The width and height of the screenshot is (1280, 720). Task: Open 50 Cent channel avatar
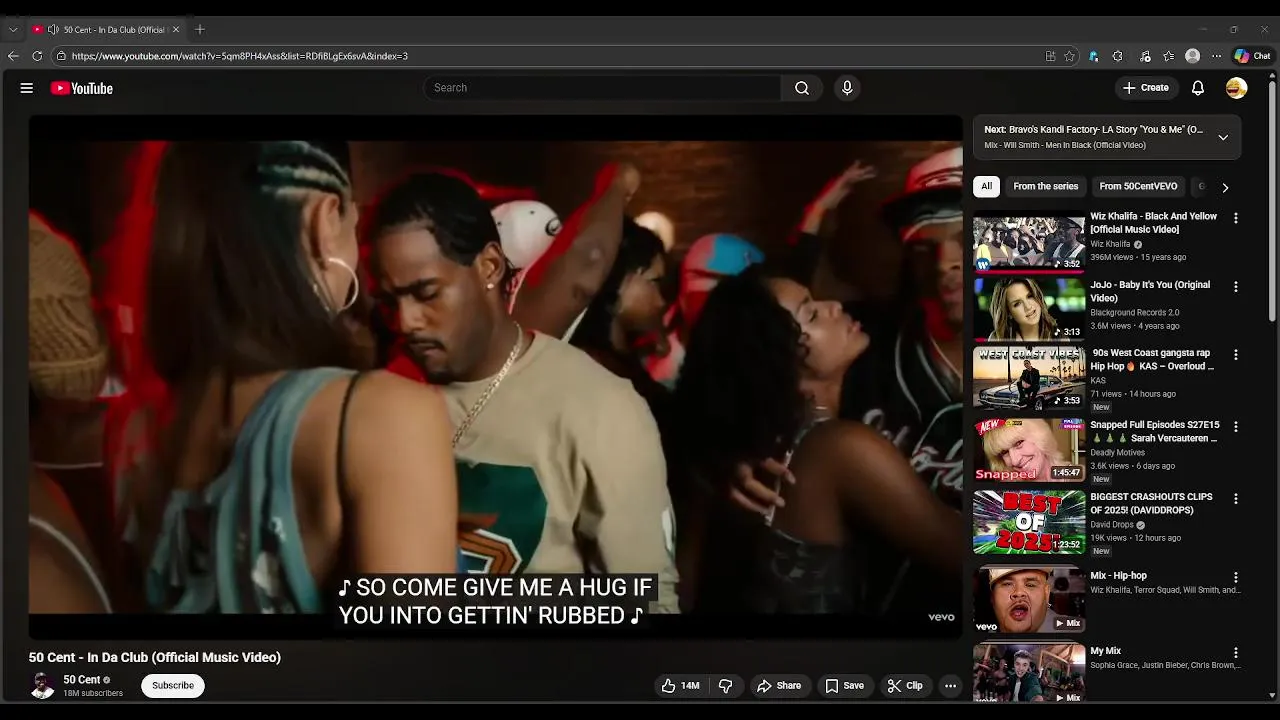(x=43, y=686)
